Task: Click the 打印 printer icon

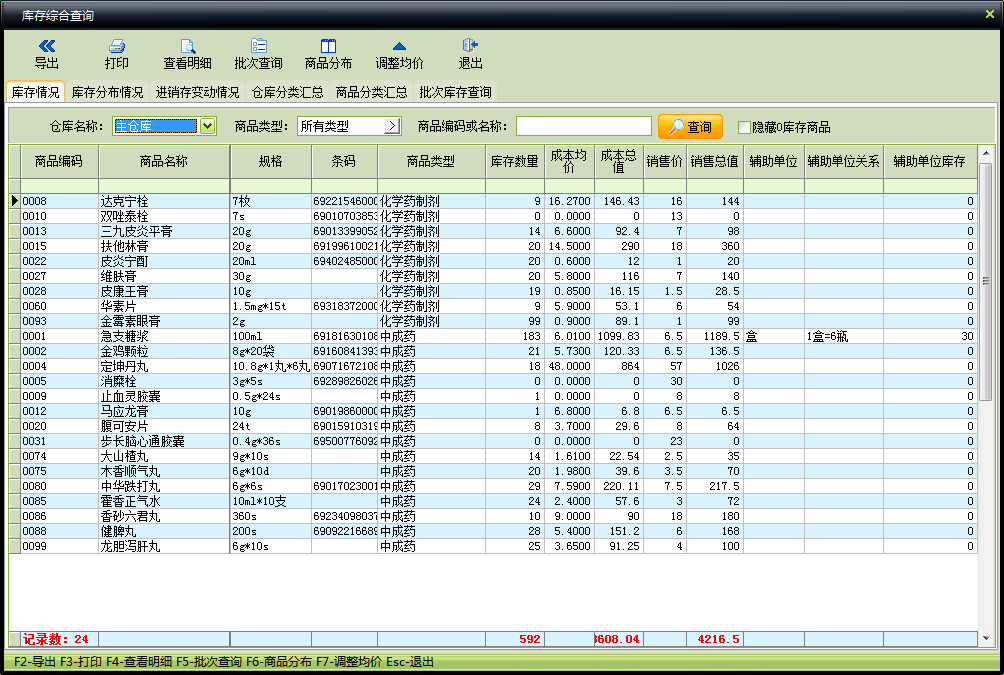Action: (x=117, y=46)
